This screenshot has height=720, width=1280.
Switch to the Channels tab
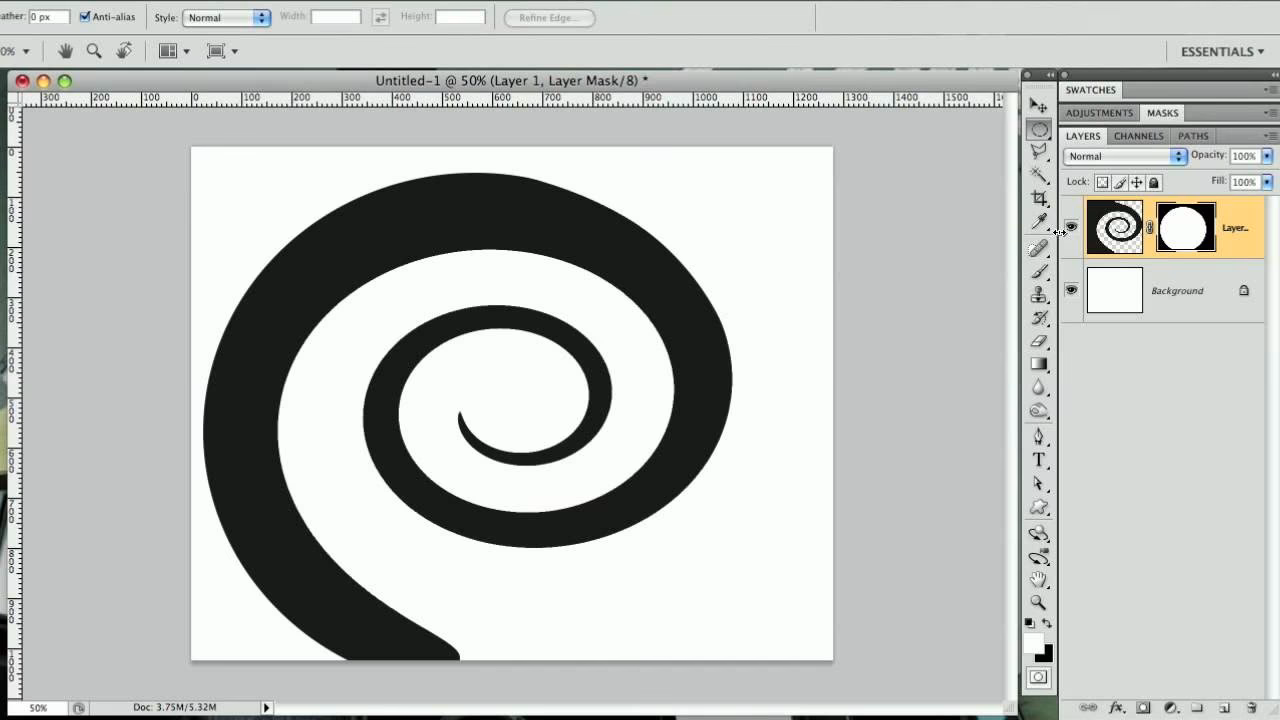(1138, 135)
